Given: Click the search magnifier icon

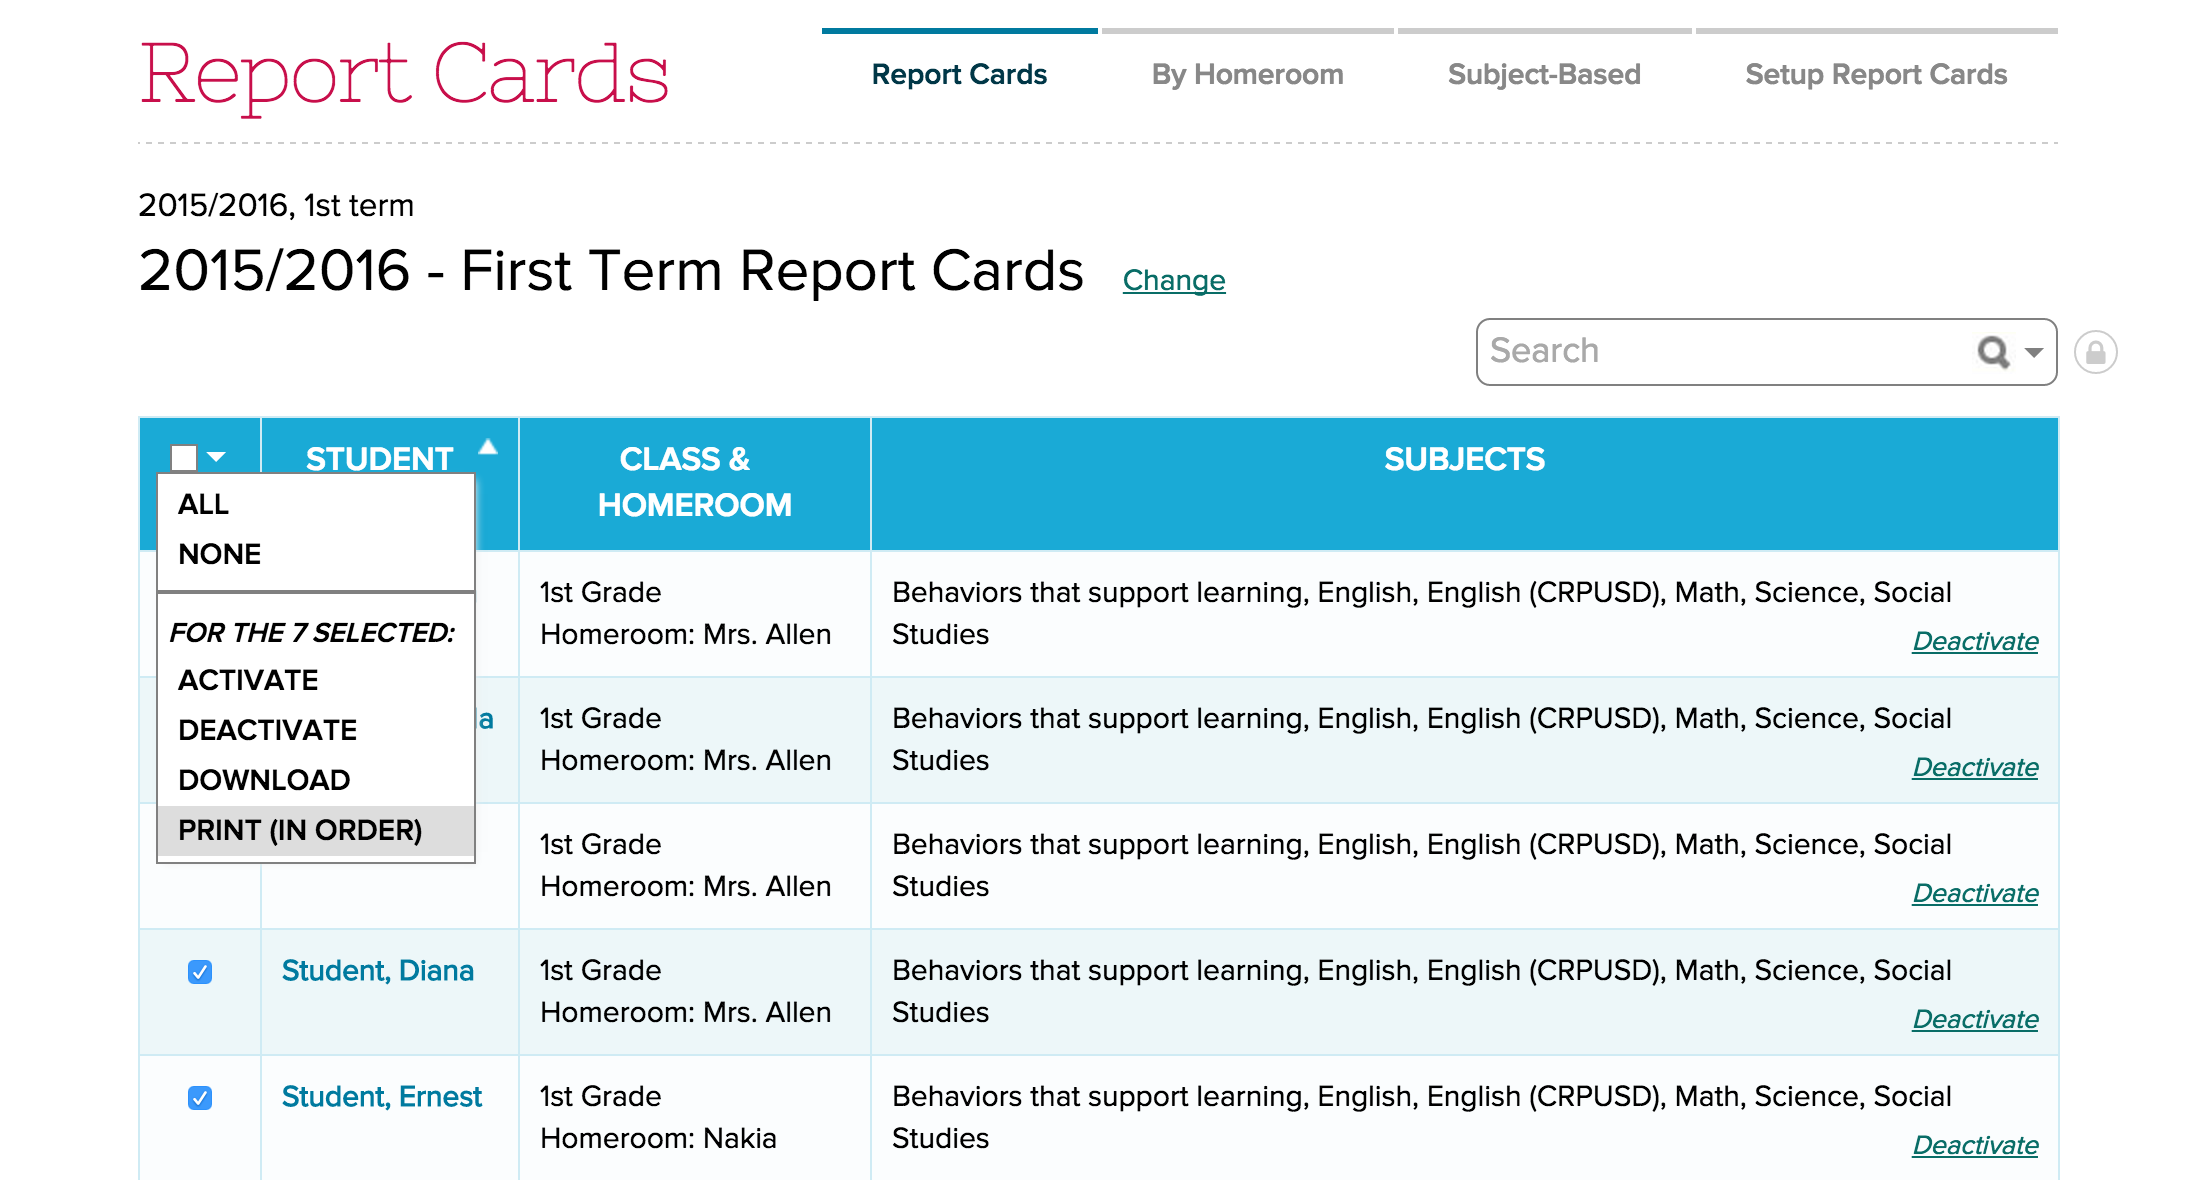Looking at the screenshot, I should pos(1993,352).
